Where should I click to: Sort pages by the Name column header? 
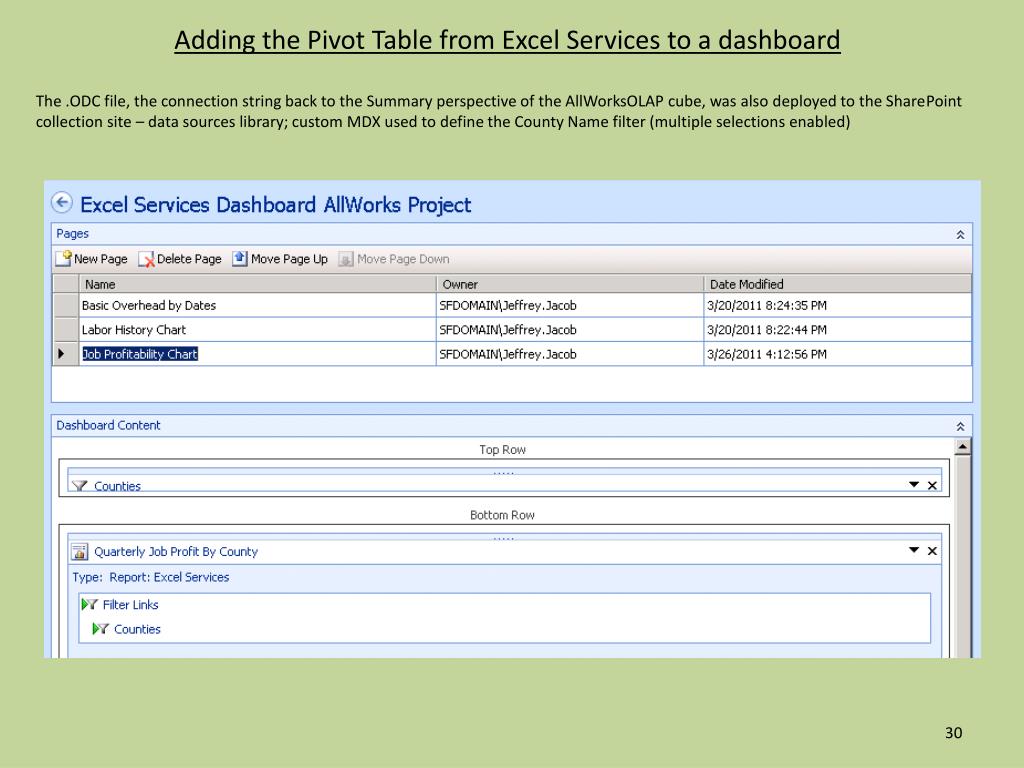pos(257,284)
